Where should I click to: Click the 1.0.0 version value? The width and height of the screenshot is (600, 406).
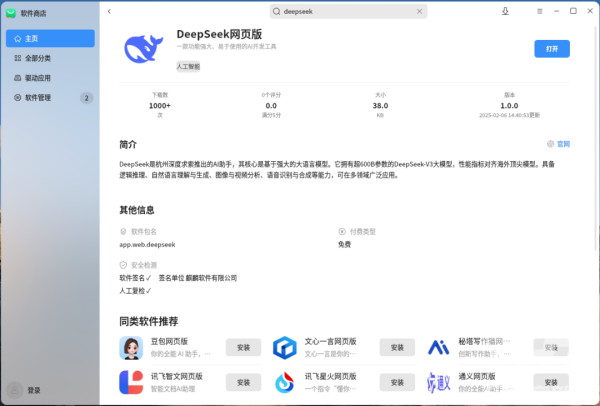[509, 106]
